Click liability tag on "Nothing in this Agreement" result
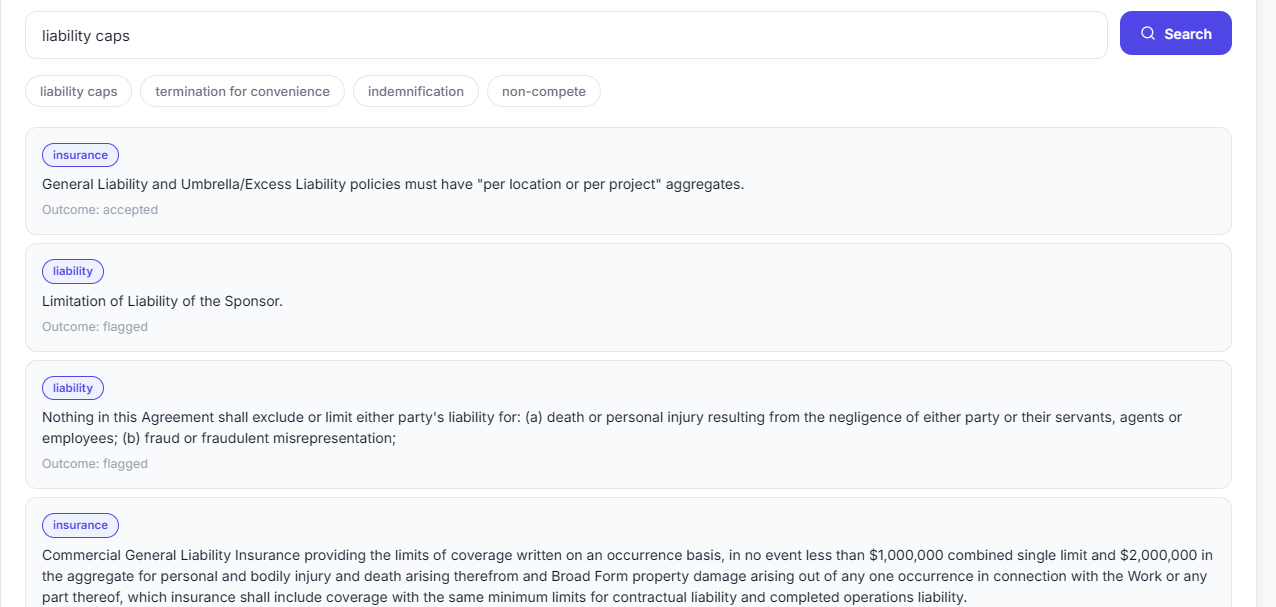 pos(73,388)
